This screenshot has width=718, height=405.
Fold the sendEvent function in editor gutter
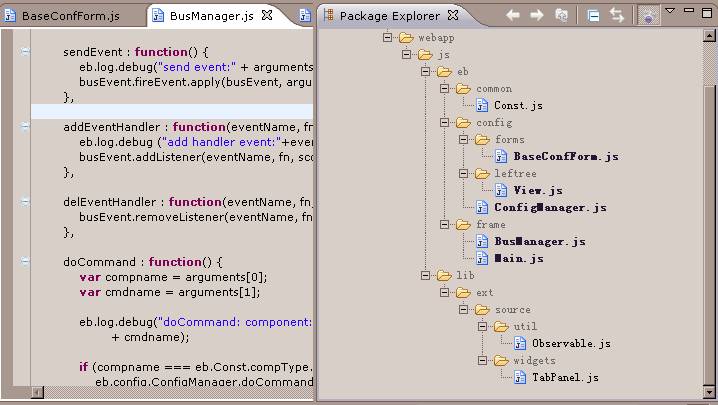(25, 51)
